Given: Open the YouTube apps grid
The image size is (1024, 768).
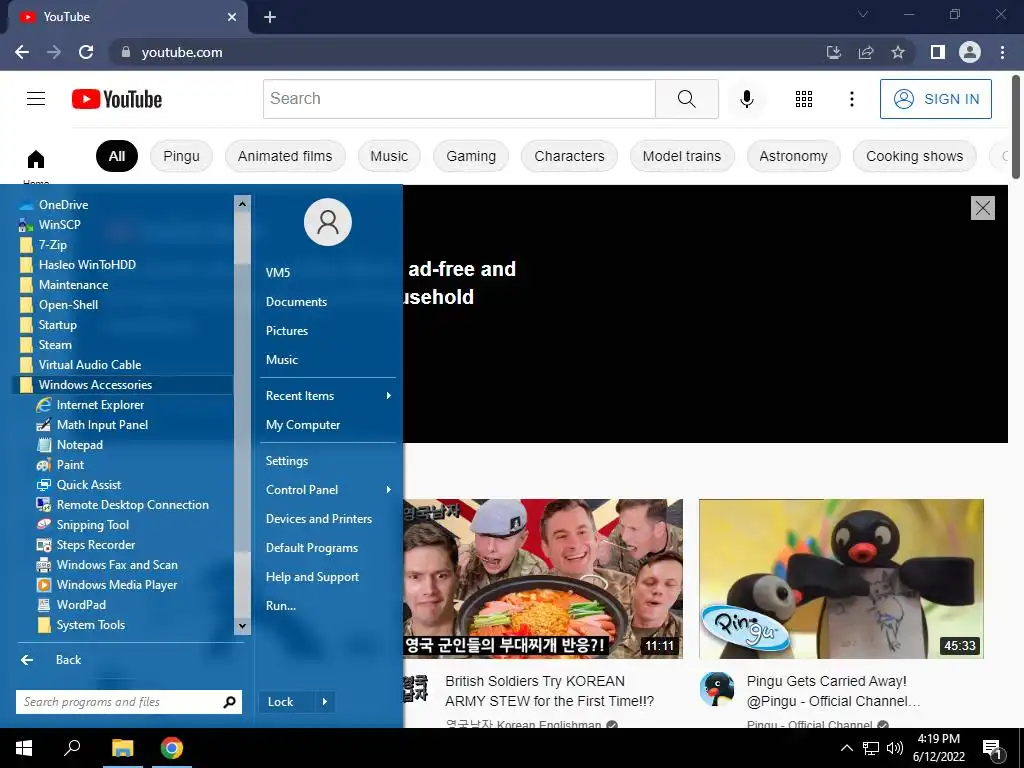Looking at the screenshot, I should (x=803, y=99).
